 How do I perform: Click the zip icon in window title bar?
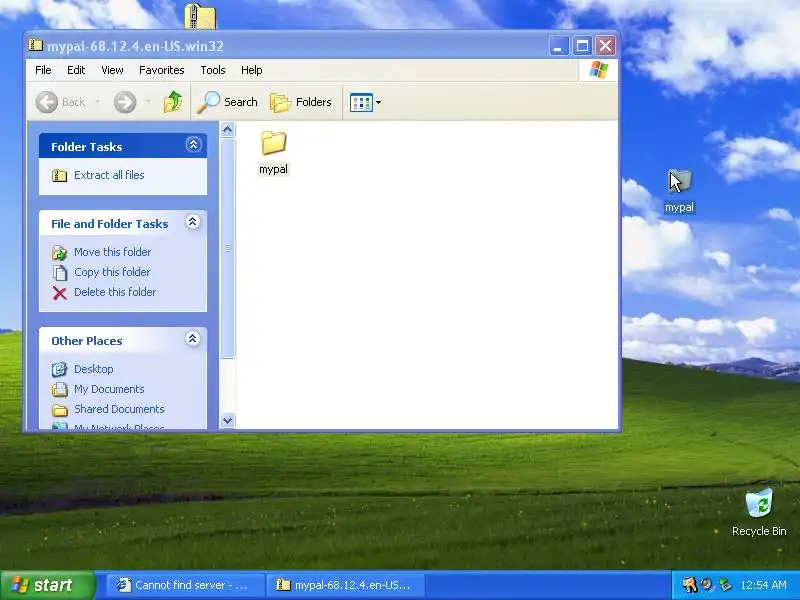coord(35,45)
